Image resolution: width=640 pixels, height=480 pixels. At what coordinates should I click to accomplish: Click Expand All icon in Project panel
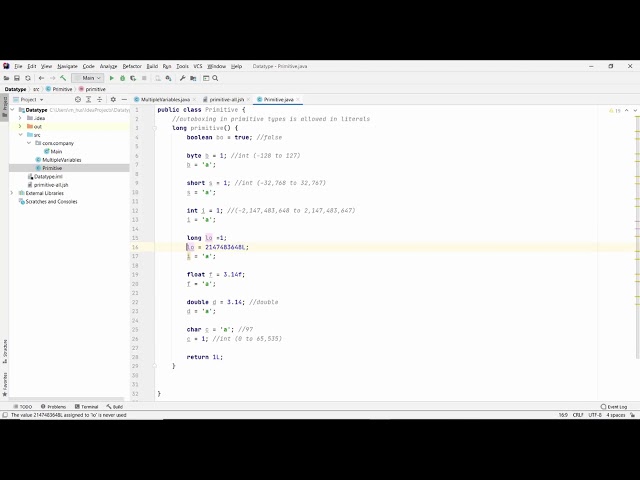[x=89, y=99]
